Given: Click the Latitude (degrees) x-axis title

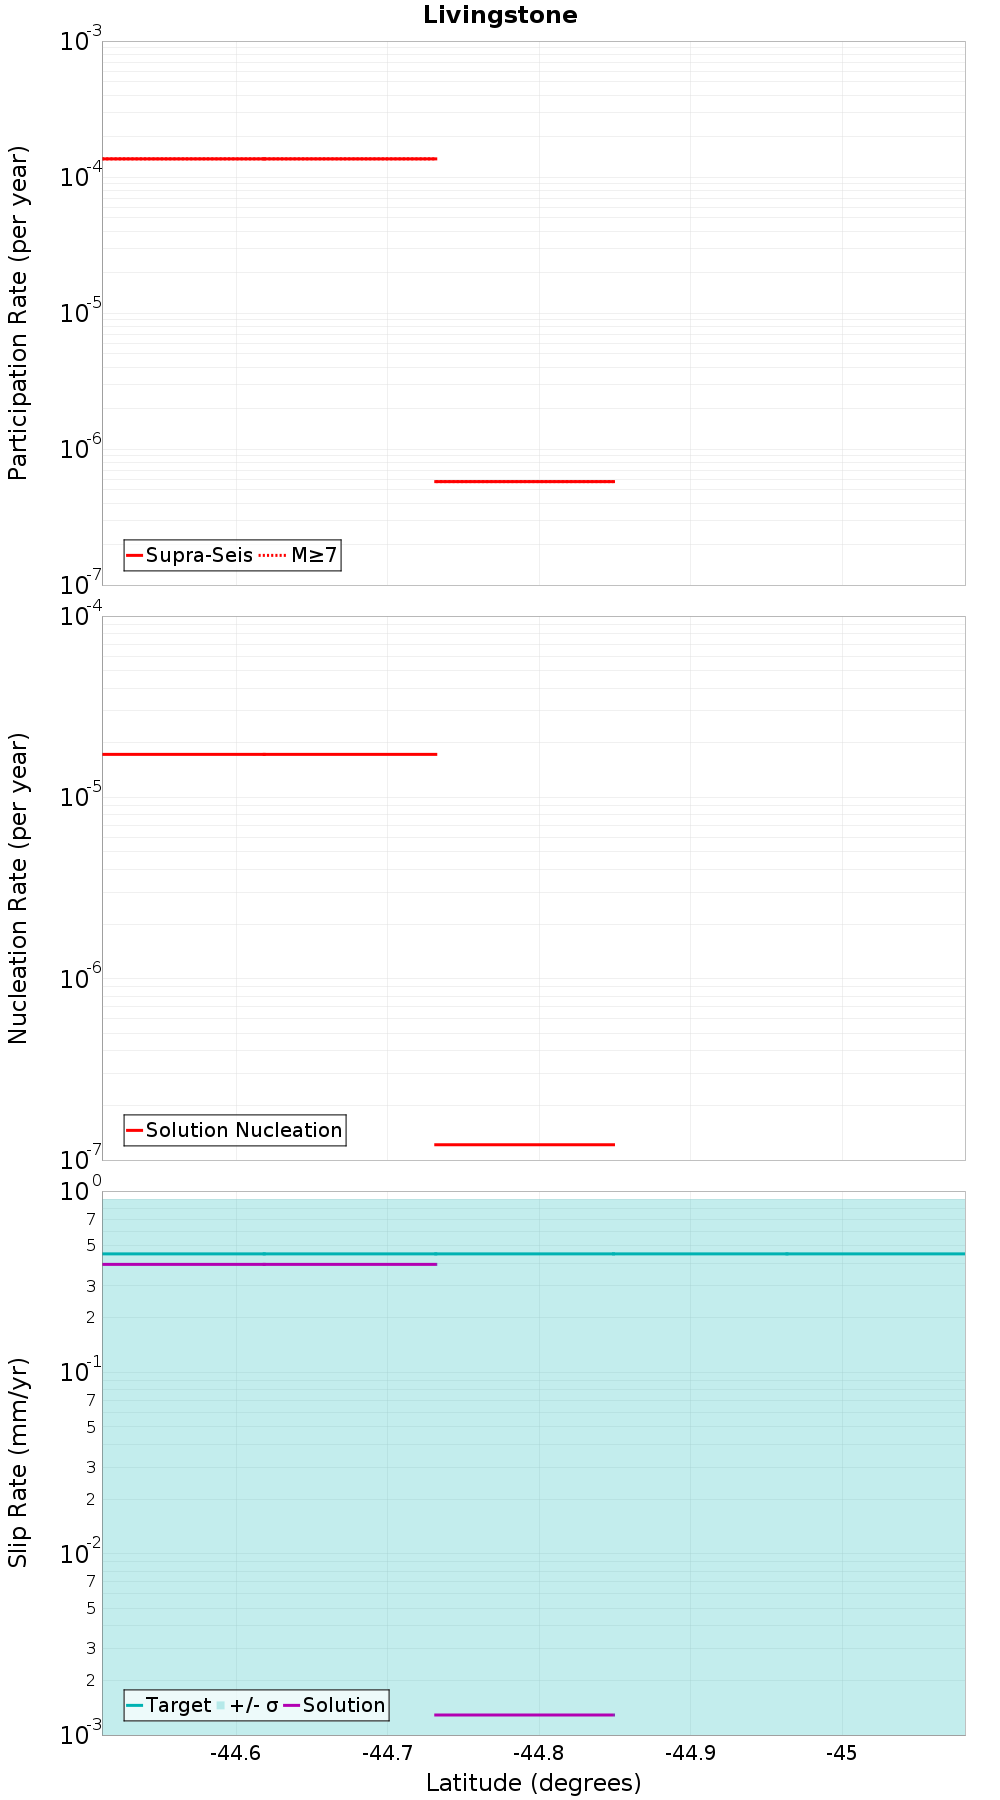Looking at the screenshot, I should [x=533, y=1782].
